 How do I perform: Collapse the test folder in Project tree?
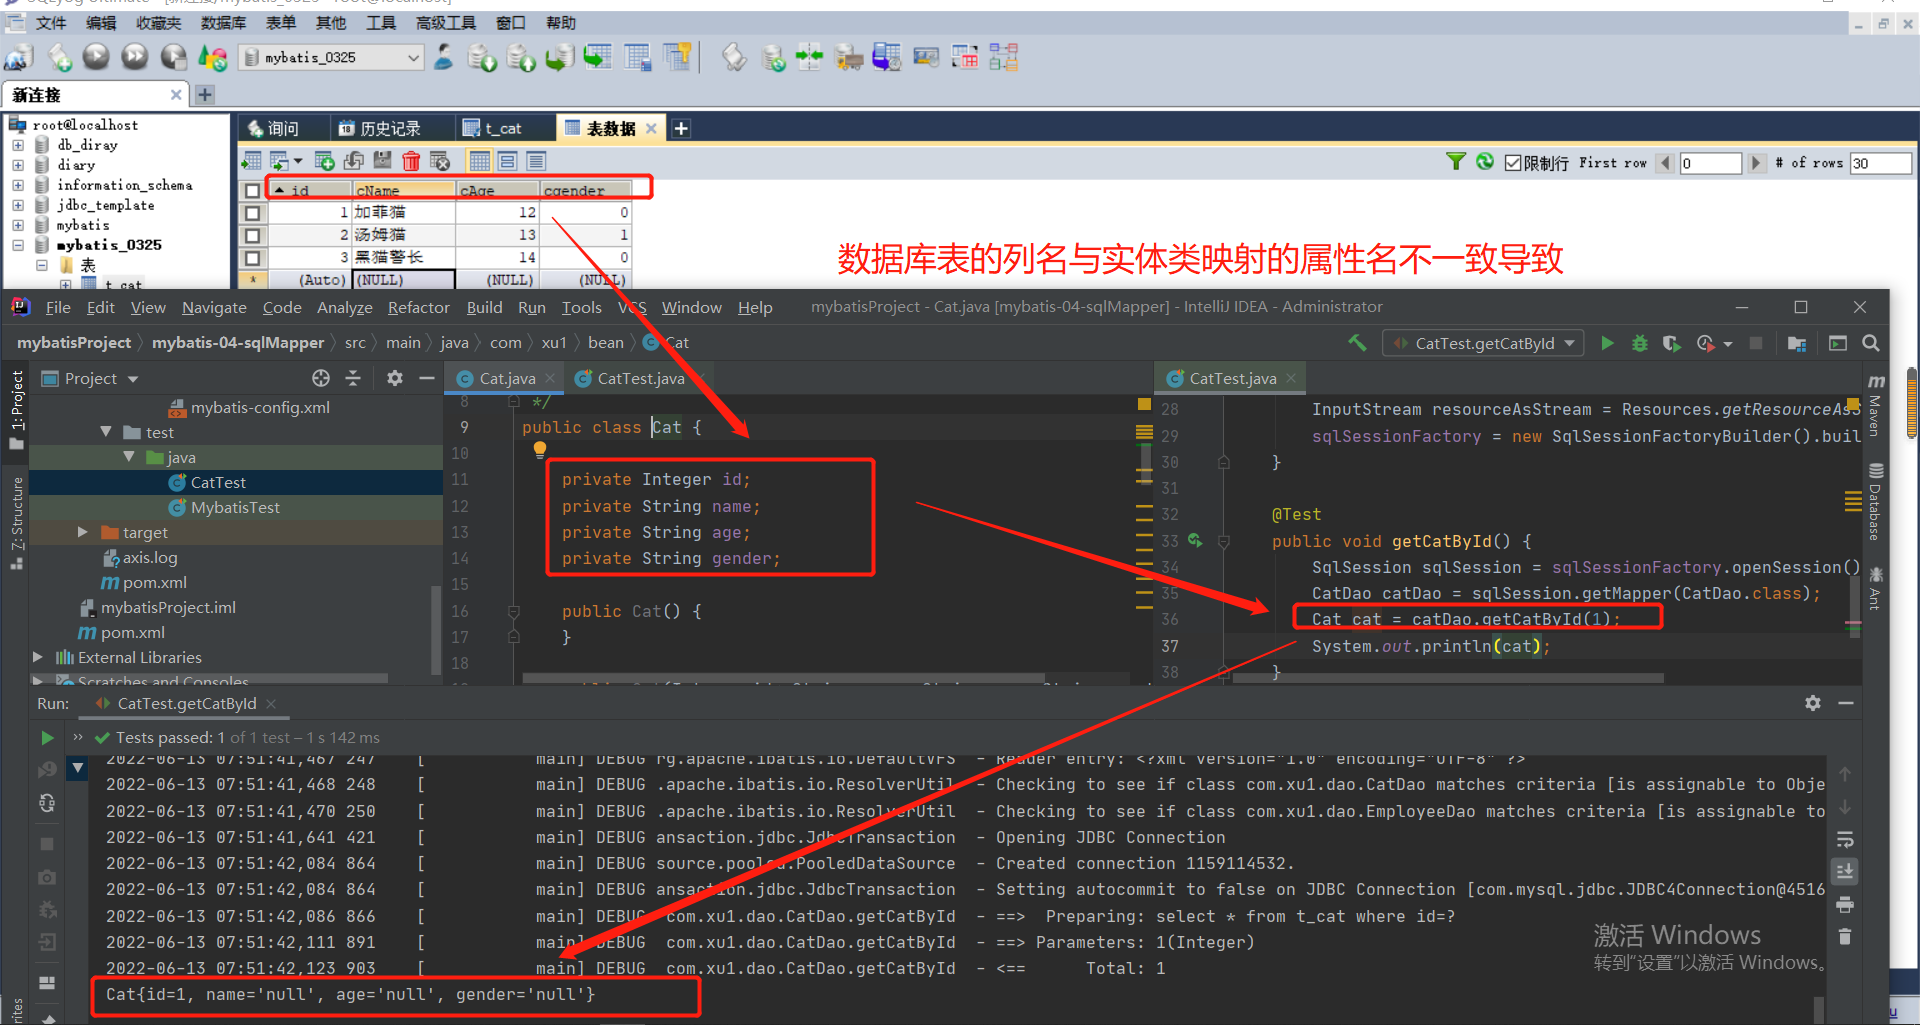pyautogui.click(x=106, y=432)
